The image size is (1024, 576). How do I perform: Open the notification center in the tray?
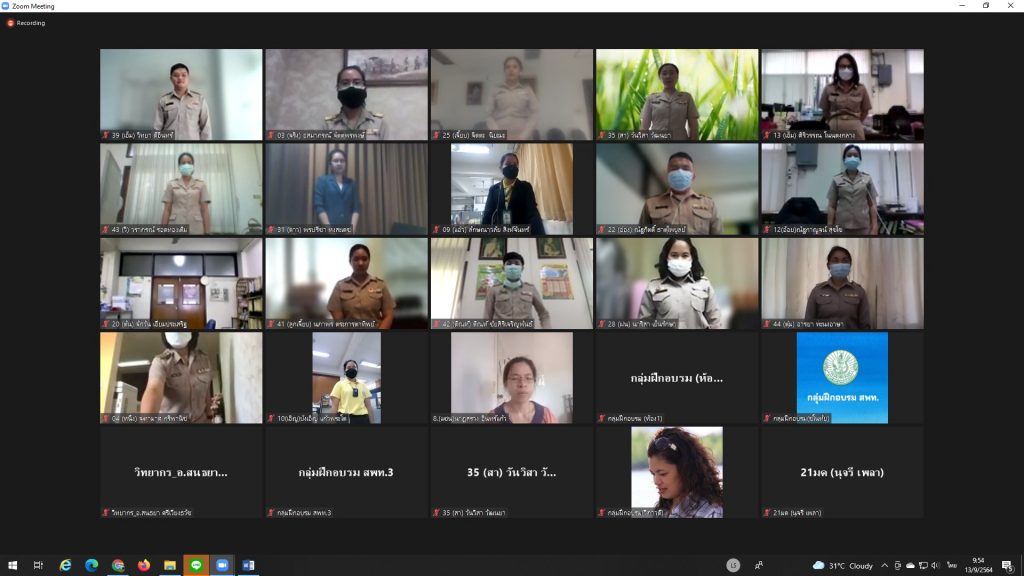click(x=1007, y=565)
